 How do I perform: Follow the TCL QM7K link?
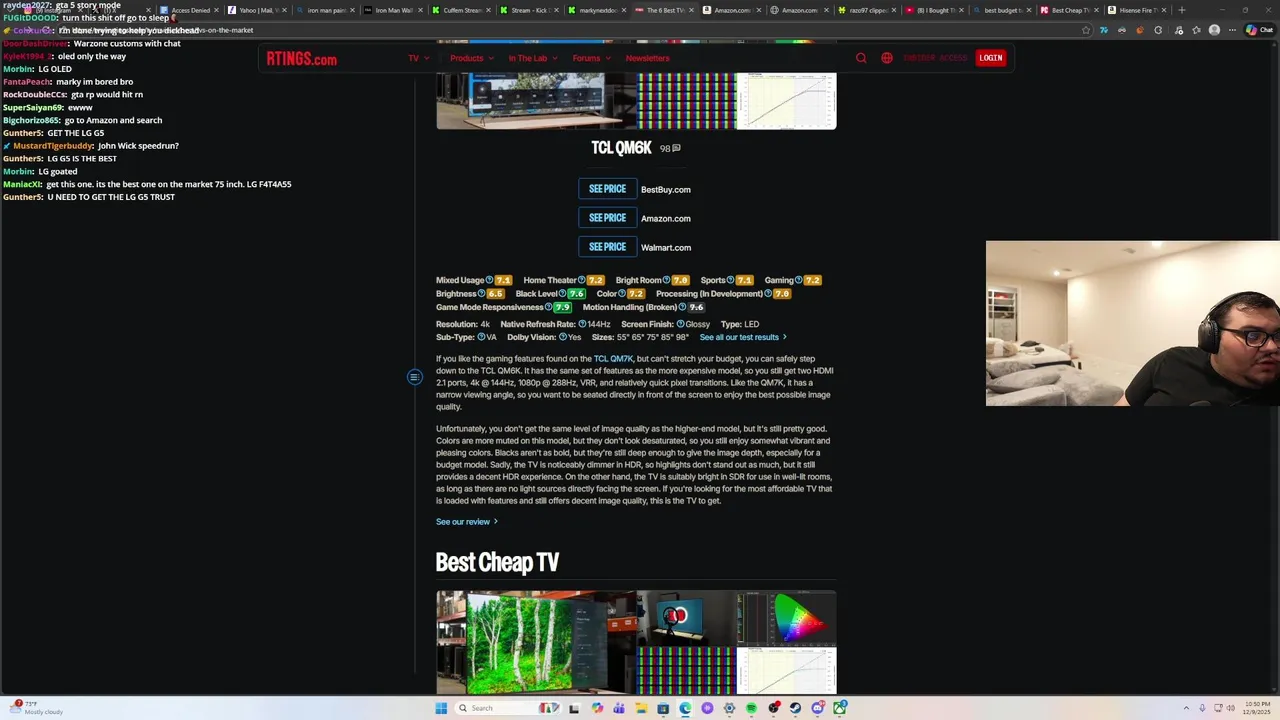coord(613,359)
